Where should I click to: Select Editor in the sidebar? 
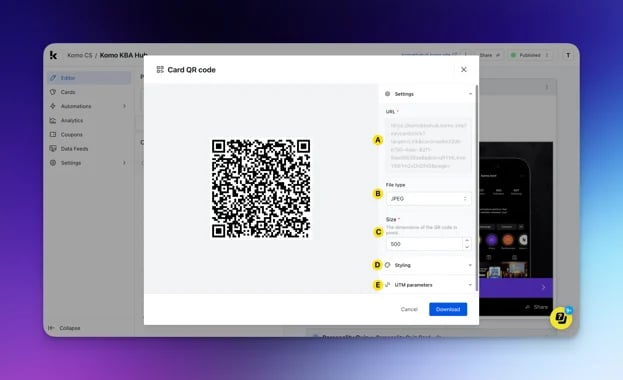click(x=89, y=78)
